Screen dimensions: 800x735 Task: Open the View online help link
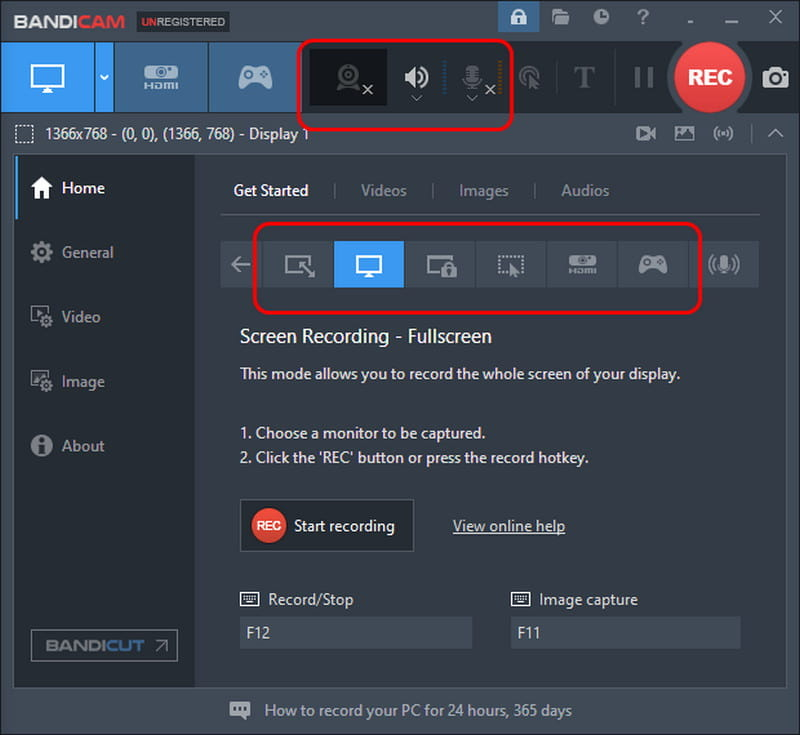point(509,526)
